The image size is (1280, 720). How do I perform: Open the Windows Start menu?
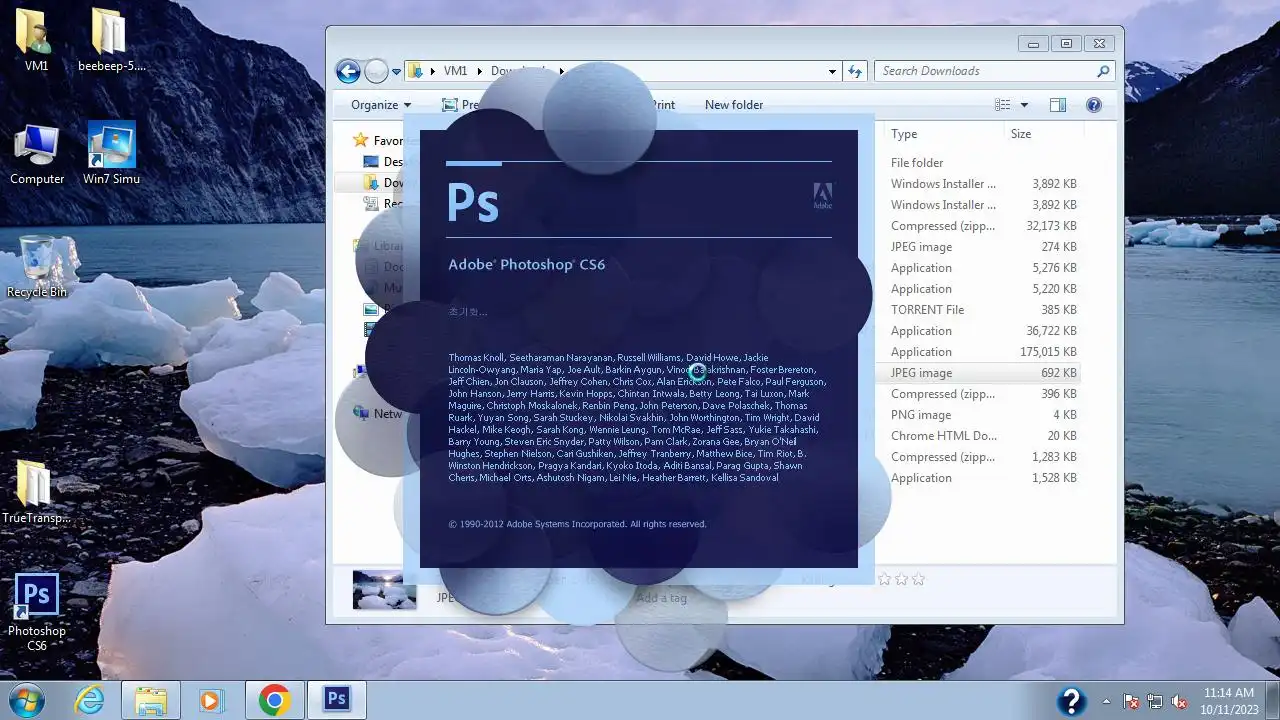(x=27, y=700)
